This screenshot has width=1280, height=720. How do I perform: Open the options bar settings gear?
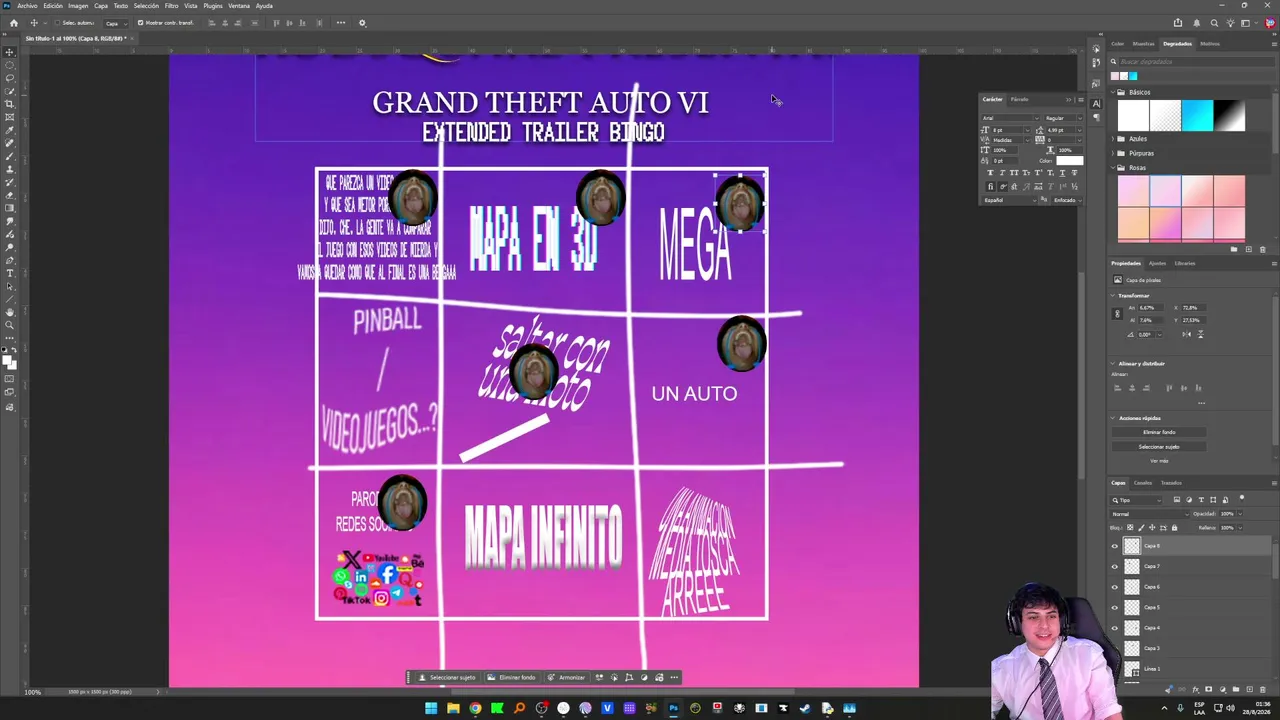[x=362, y=23]
